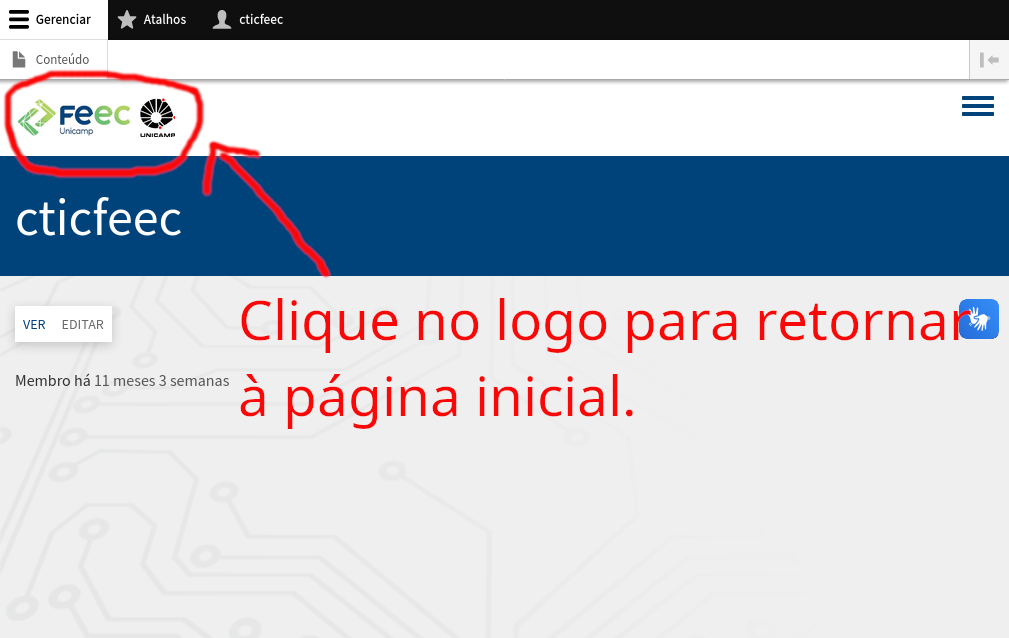Screen dimensions: 1009x638
Task: Switch to the VER tab
Action: coord(34,324)
